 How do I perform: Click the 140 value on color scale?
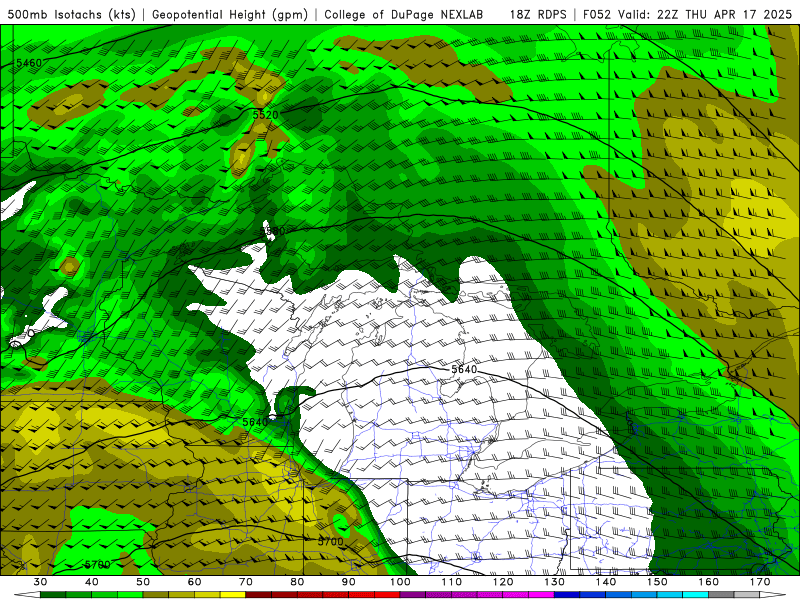coord(606,582)
